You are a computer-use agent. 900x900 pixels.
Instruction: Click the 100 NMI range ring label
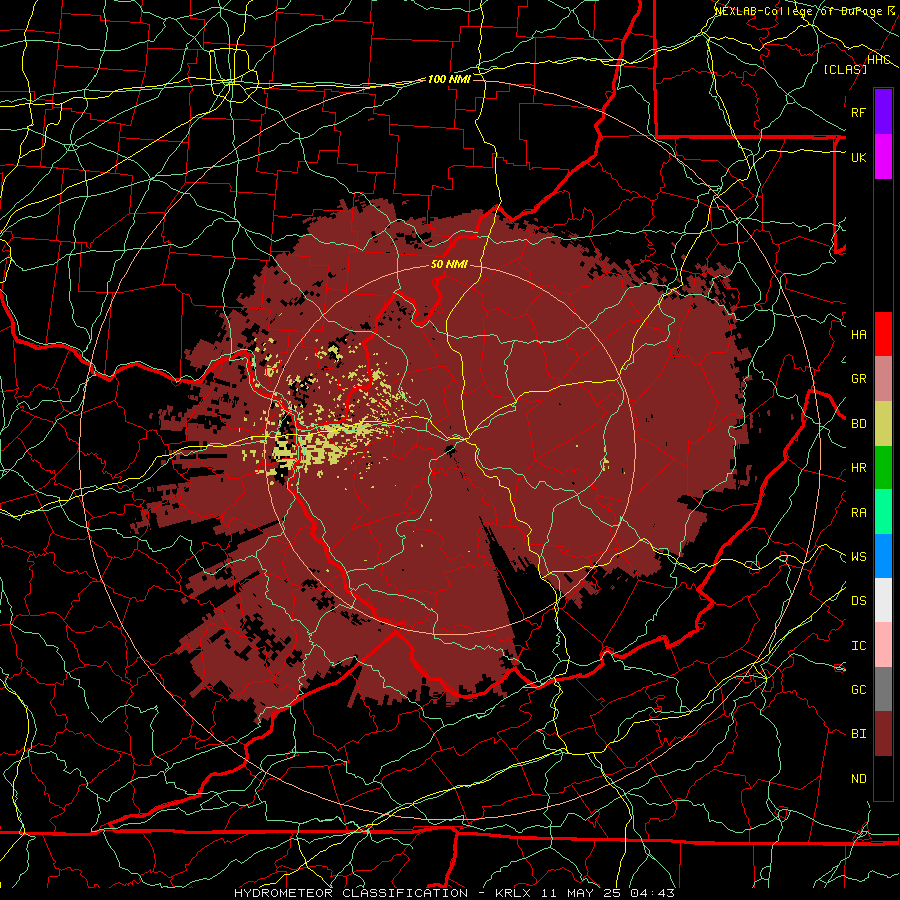coord(449,79)
